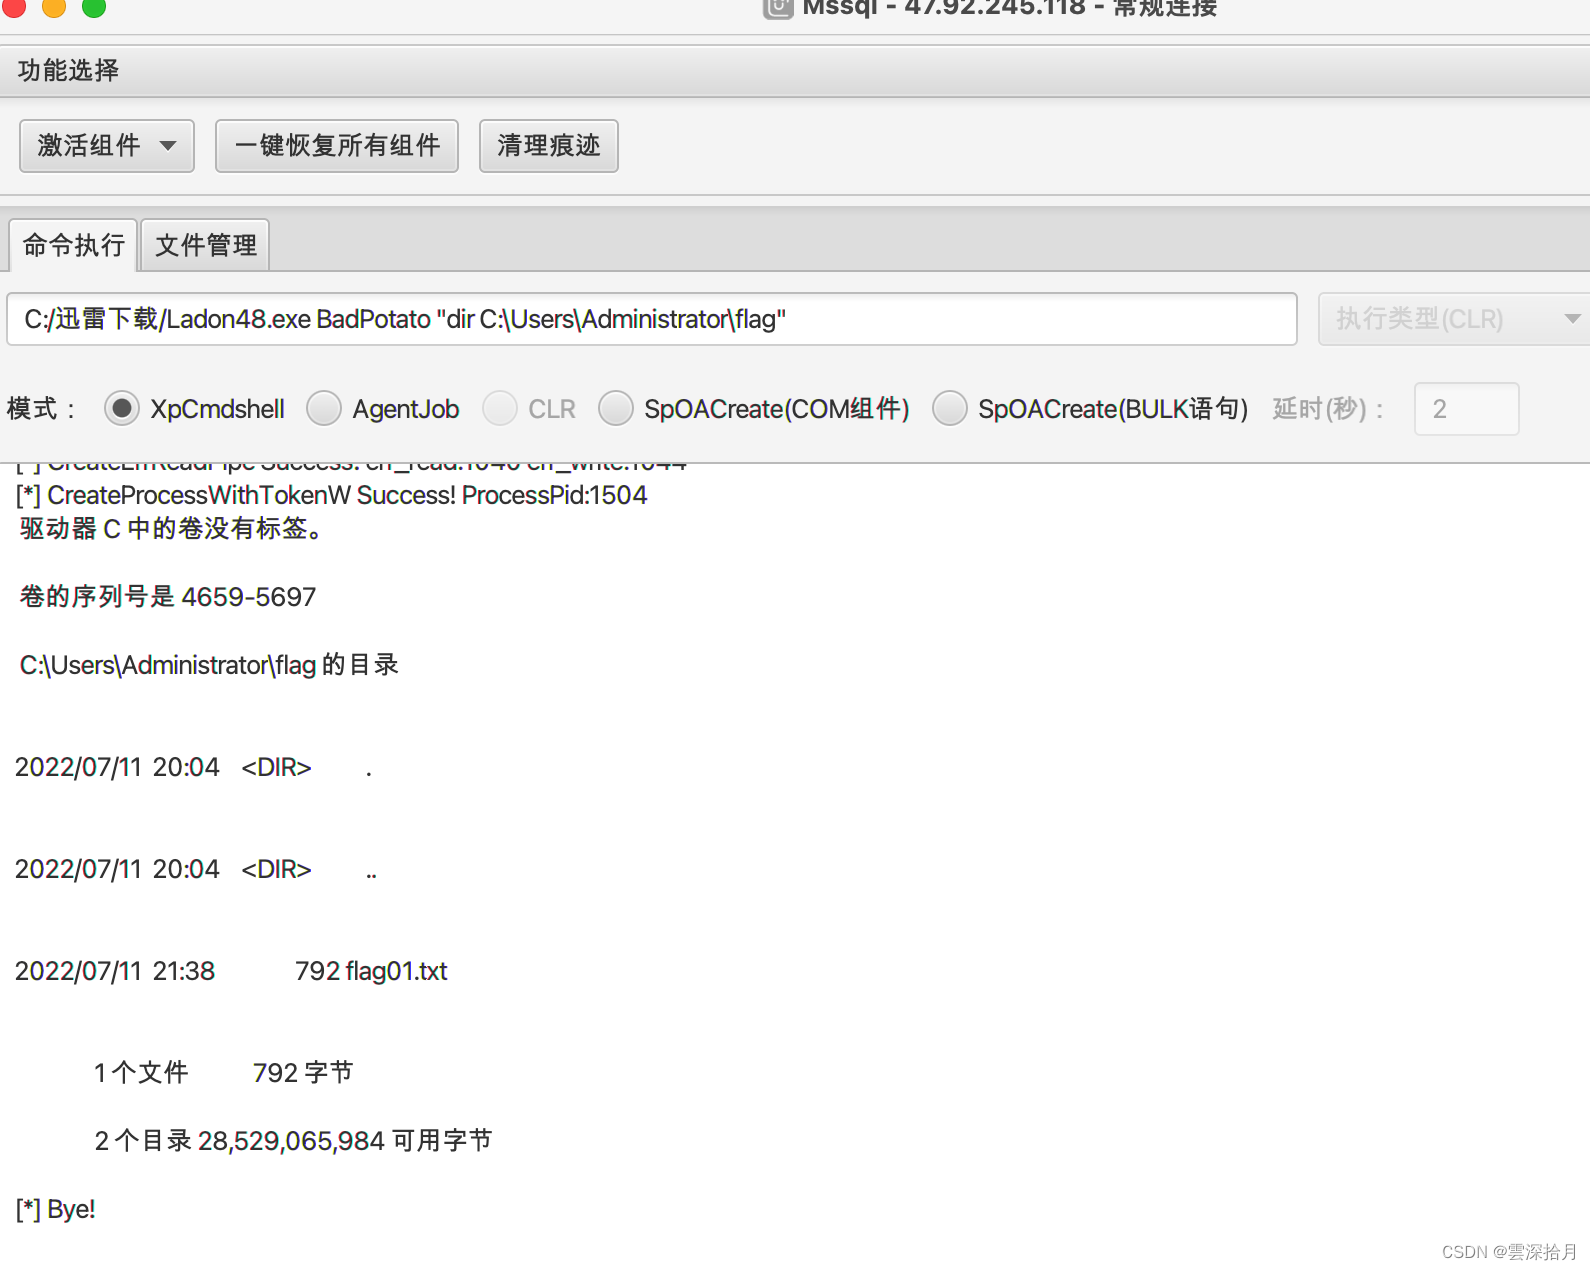Click the 2022/07/11 21:38 timestamp row

(231, 971)
